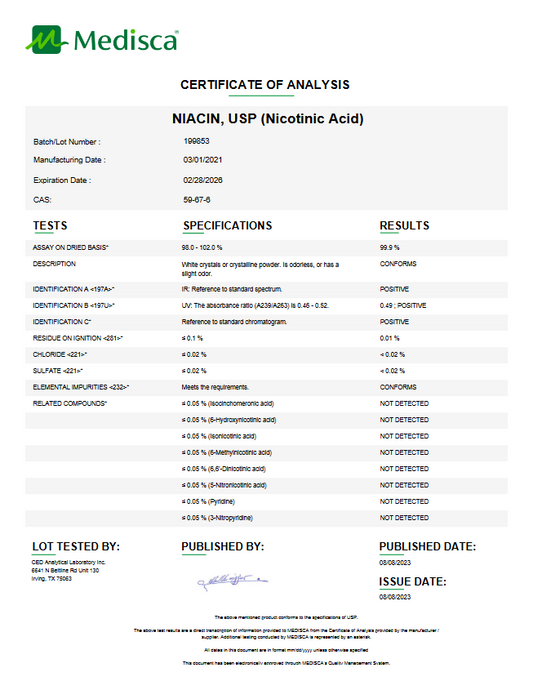Click the Manufacturing Date label
The height and width of the screenshot is (690, 533).
coord(70,160)
